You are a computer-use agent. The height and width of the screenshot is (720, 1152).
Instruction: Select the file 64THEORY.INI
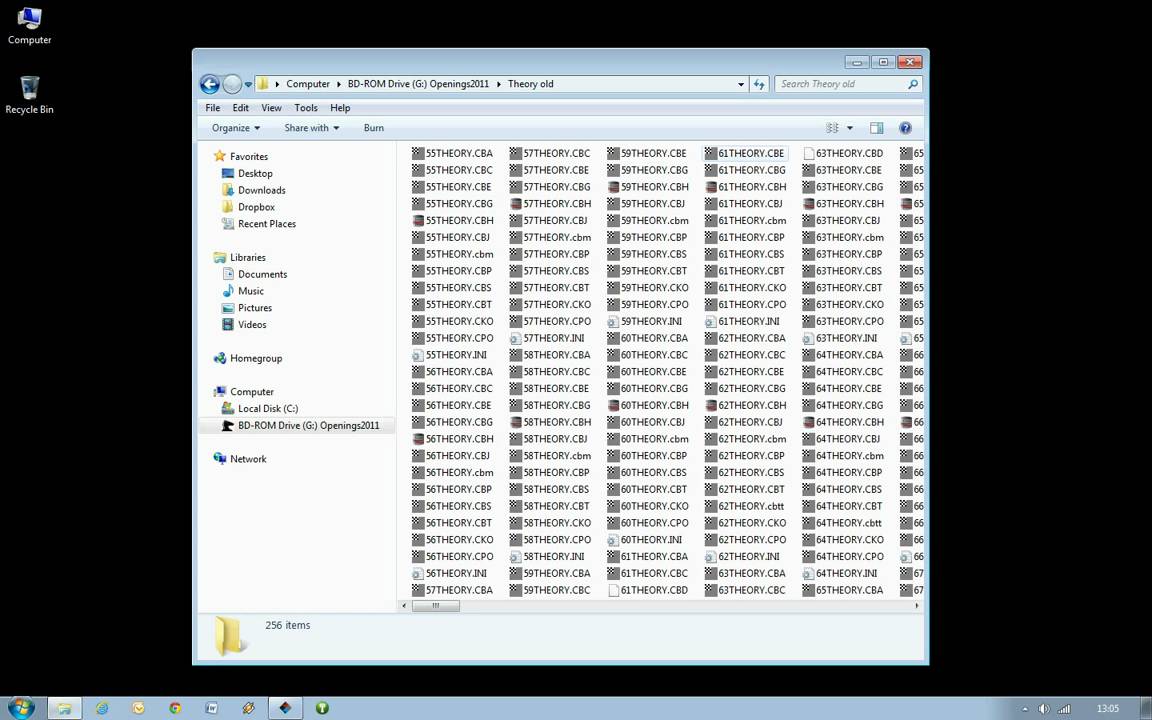pyautogui.click(x=840, y=573)
